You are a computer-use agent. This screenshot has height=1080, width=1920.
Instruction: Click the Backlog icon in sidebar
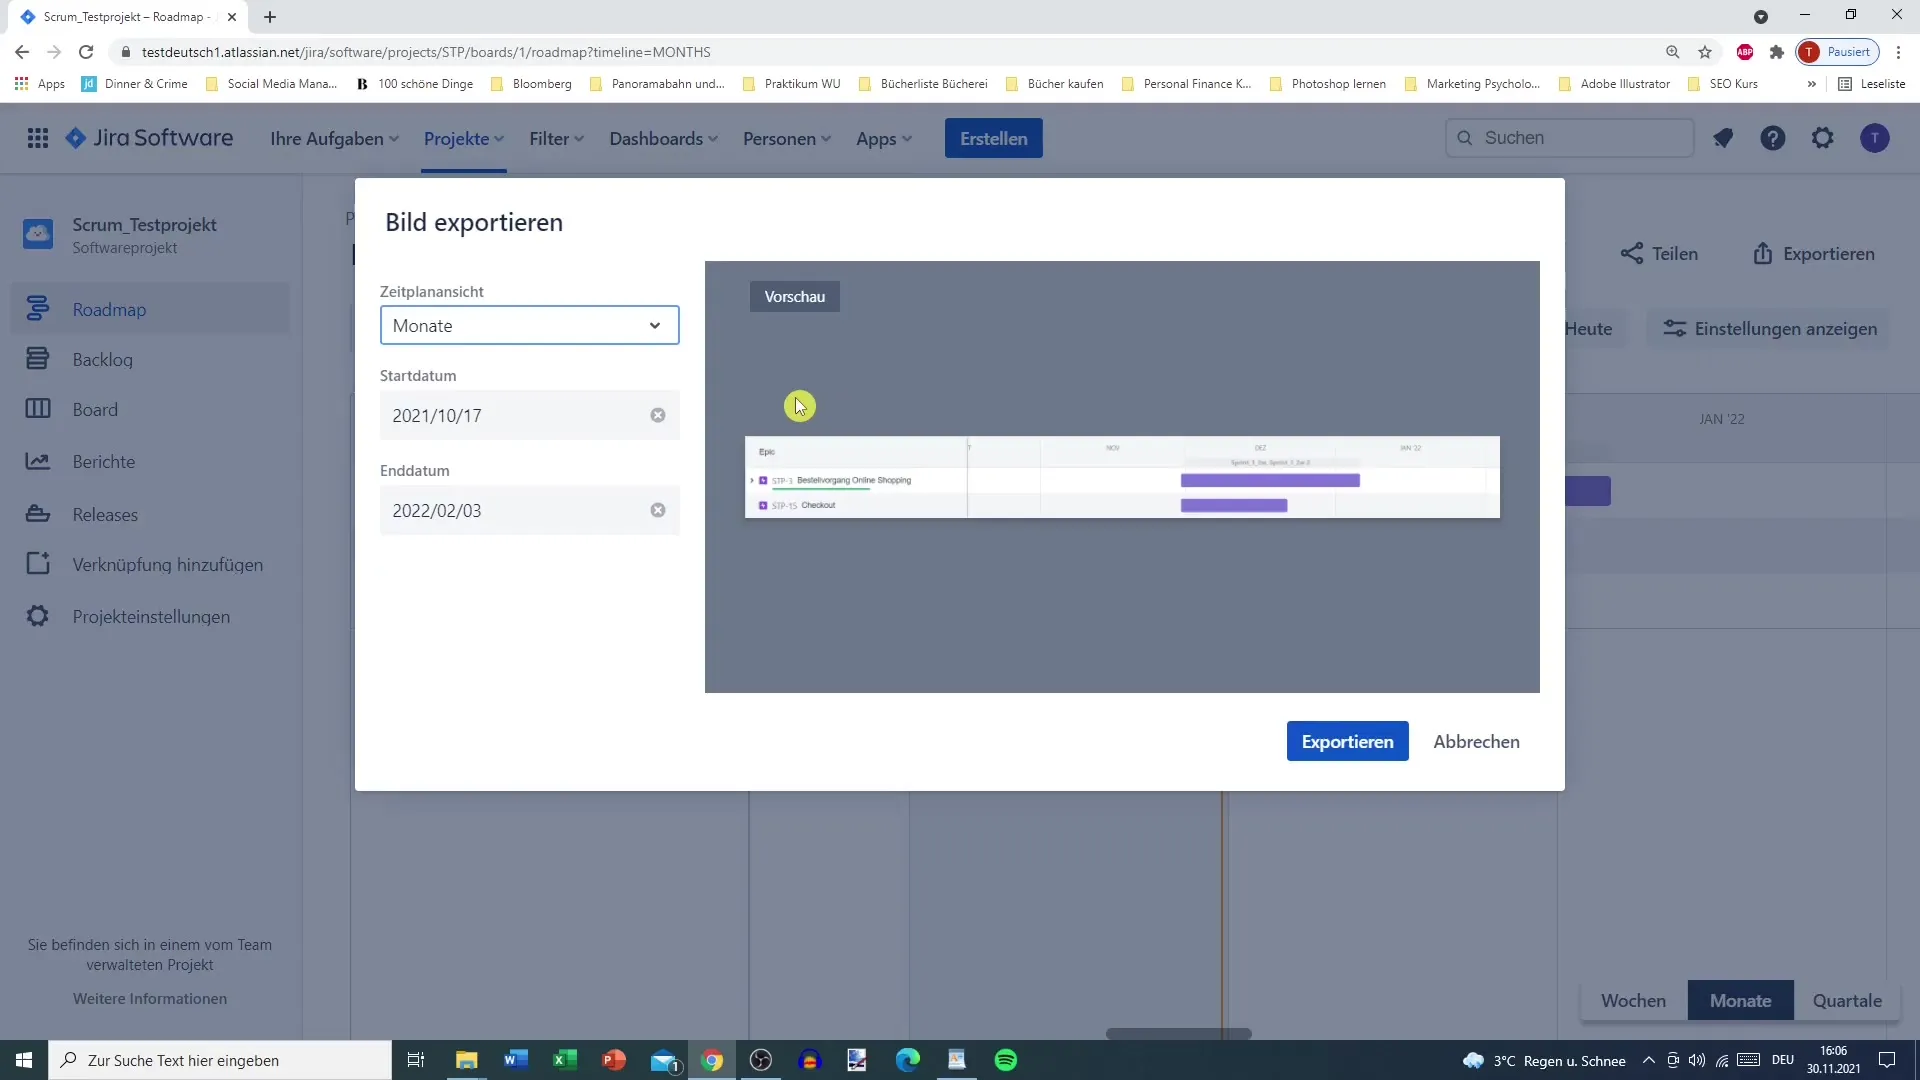37,357
